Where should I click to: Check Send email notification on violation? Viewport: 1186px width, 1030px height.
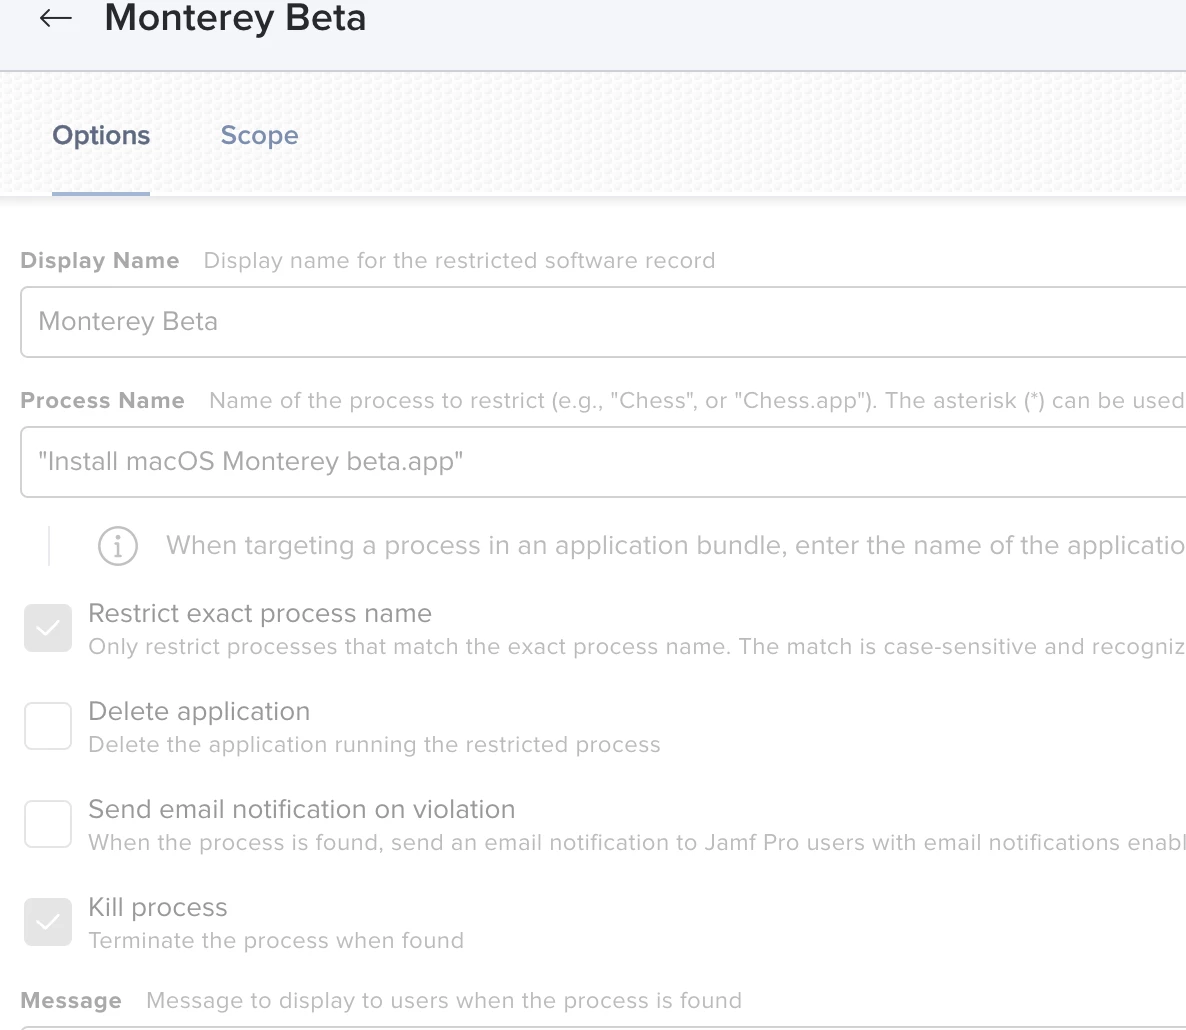[48, 824]
